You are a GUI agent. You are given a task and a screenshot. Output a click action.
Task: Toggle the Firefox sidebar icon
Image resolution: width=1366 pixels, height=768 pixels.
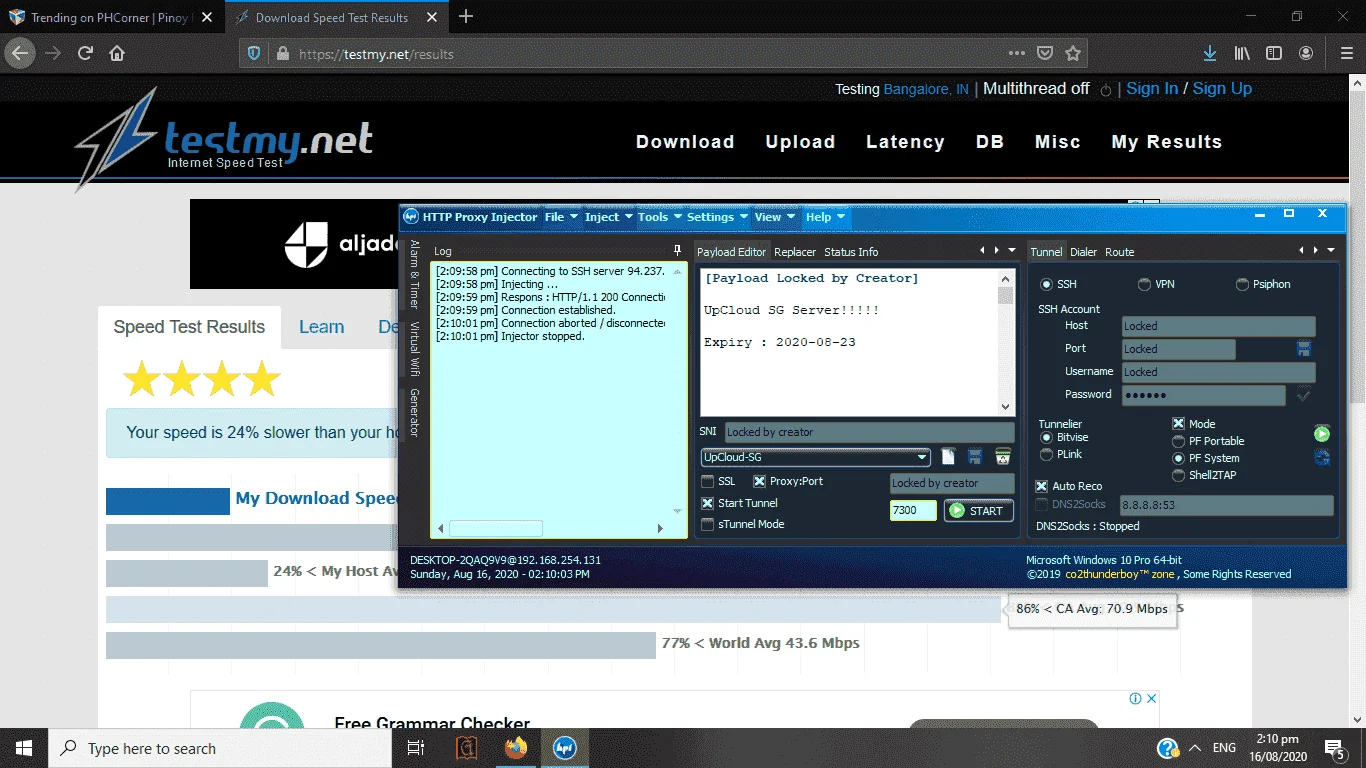(1274, 53)
